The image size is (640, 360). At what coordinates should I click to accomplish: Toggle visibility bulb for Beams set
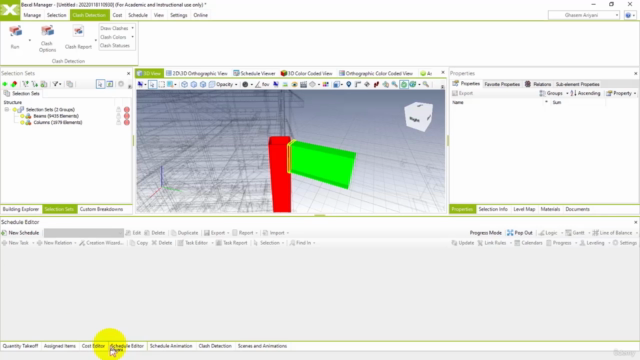(x=22, y=116)
